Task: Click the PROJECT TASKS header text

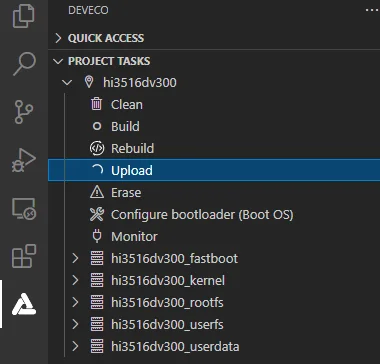Action: click(x=109, y=61)
